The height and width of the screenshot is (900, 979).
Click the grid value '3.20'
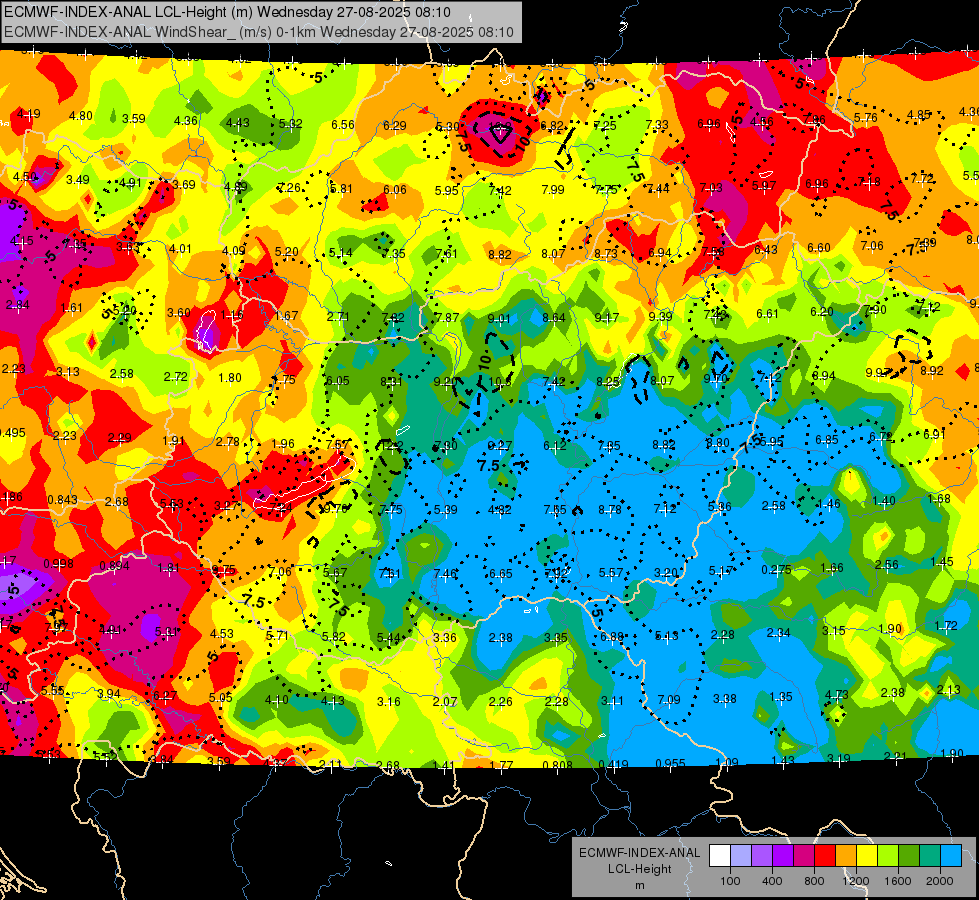(666, 572)
